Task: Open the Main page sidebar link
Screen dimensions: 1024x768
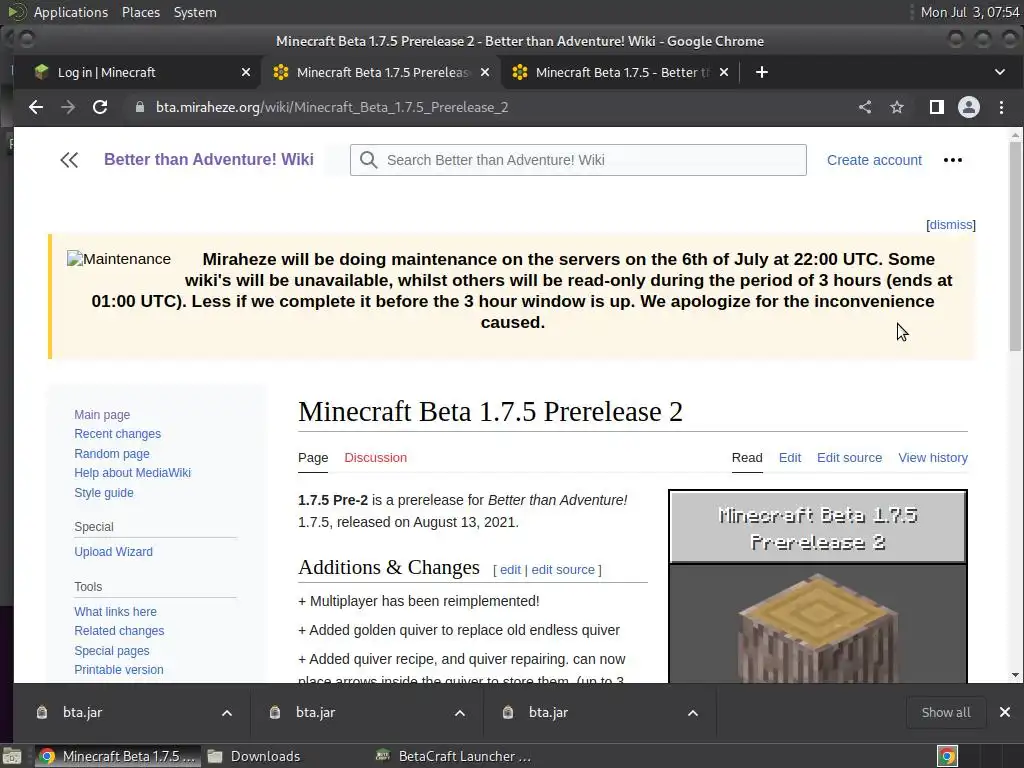Action: coord(102,415)
